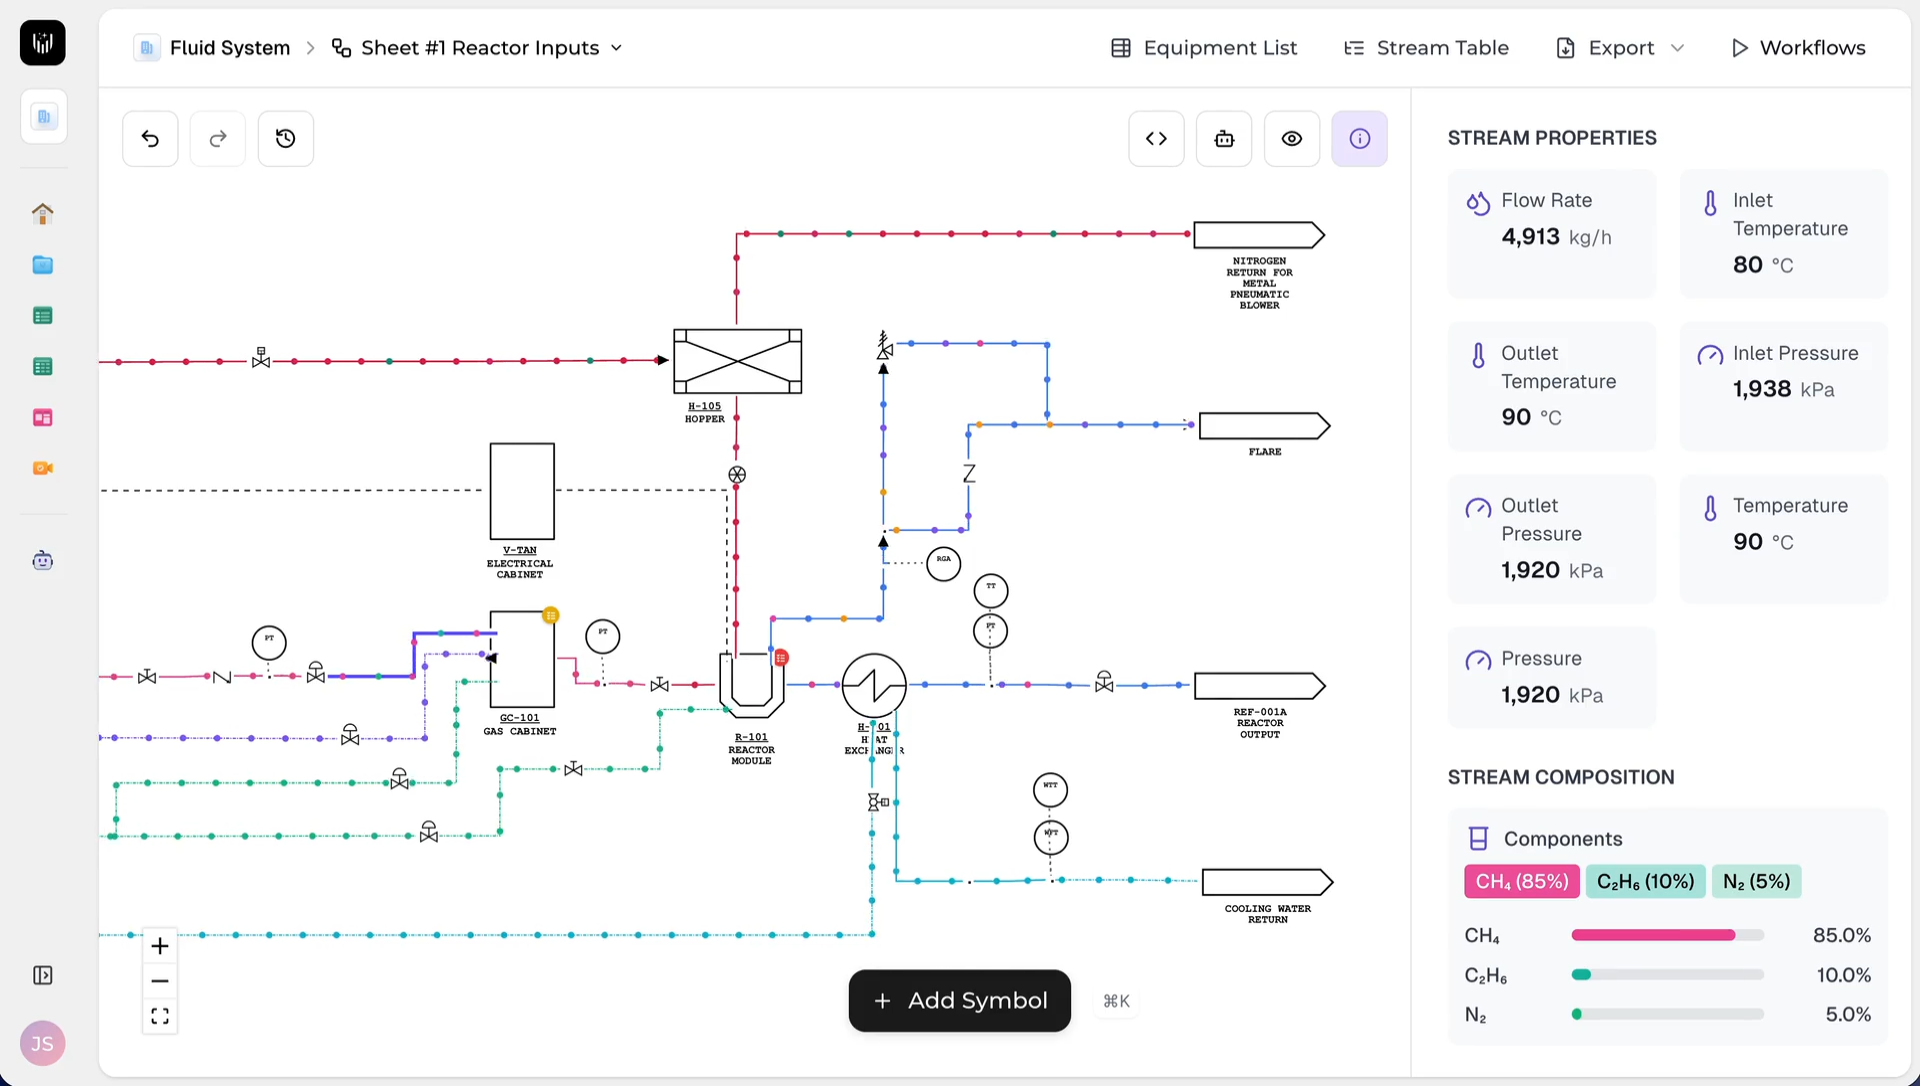Zoom in with the plus button
This screenshot has width=1920, height=1086.
coord(160,946)
